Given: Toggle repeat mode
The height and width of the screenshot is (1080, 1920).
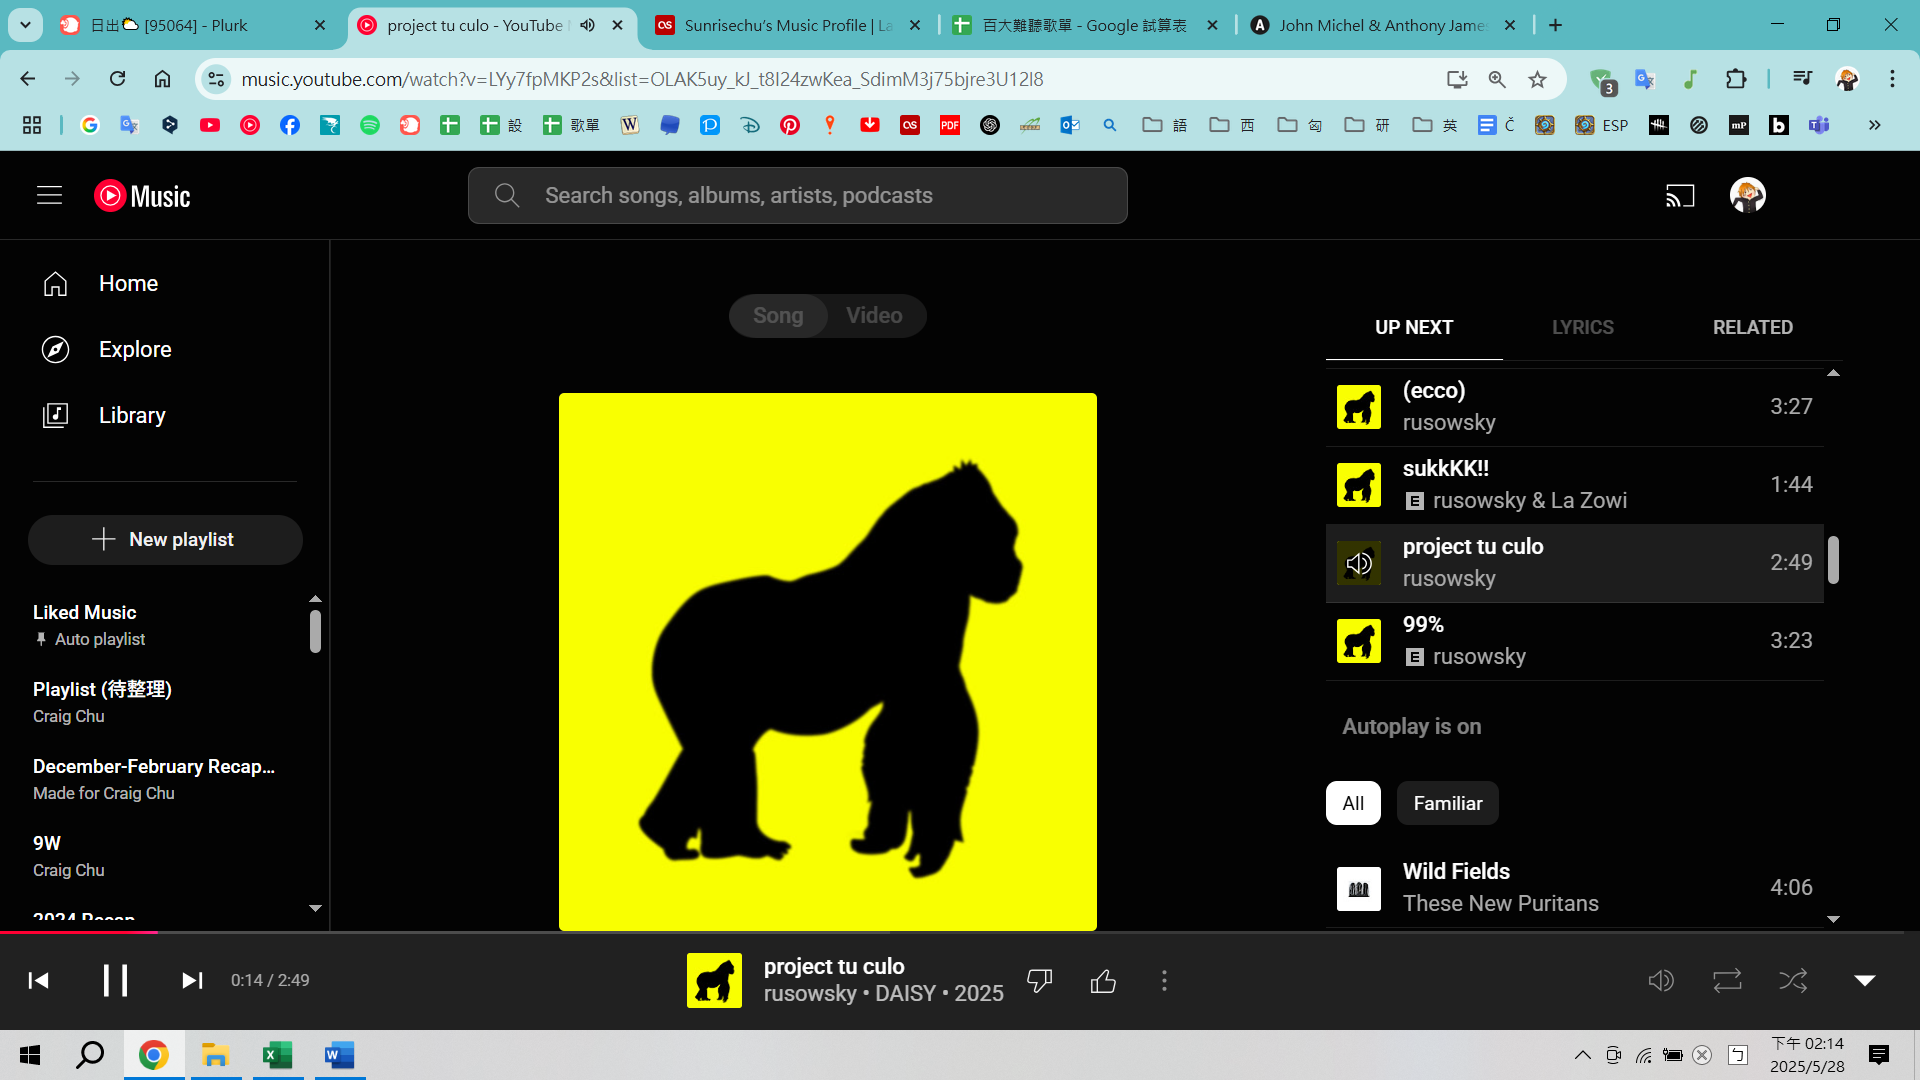Looking at the screenshot, I should [1727, 981].
